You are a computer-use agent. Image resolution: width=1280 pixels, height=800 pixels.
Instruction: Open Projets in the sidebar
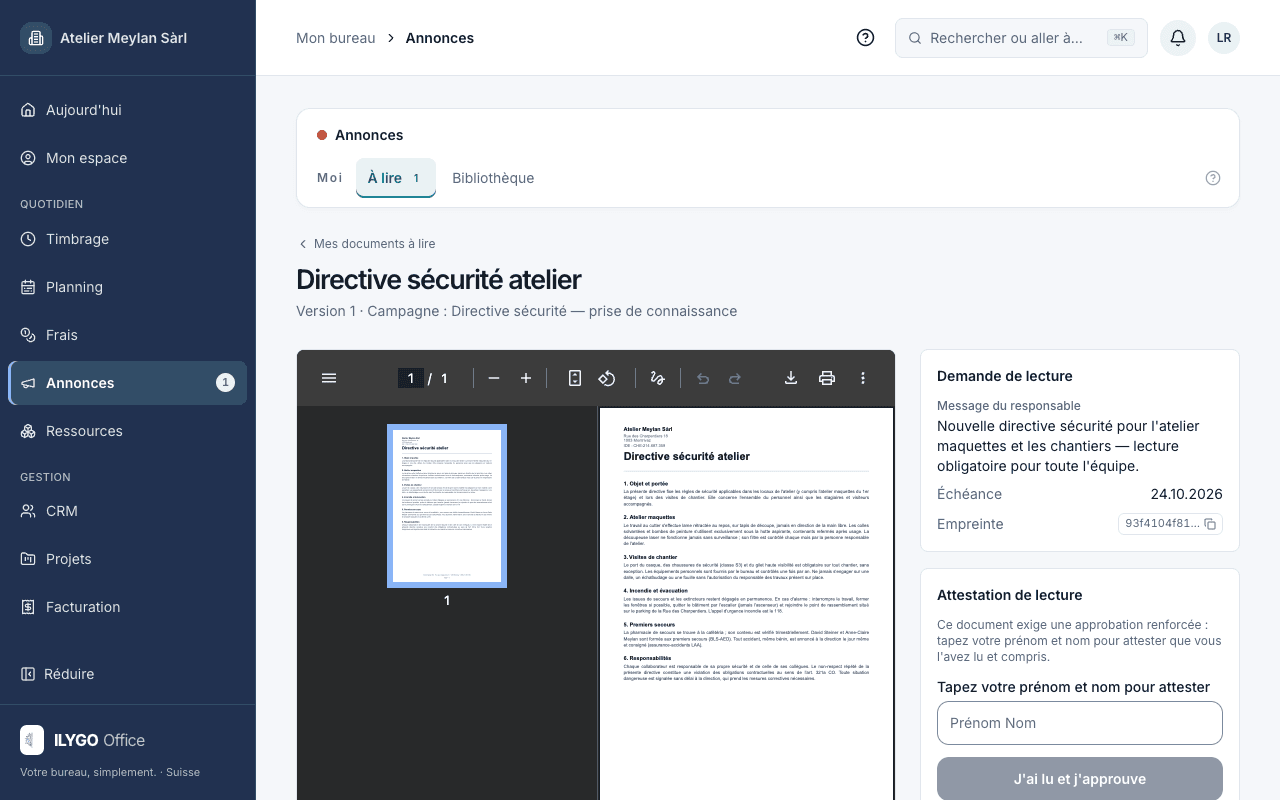[128, 559]
